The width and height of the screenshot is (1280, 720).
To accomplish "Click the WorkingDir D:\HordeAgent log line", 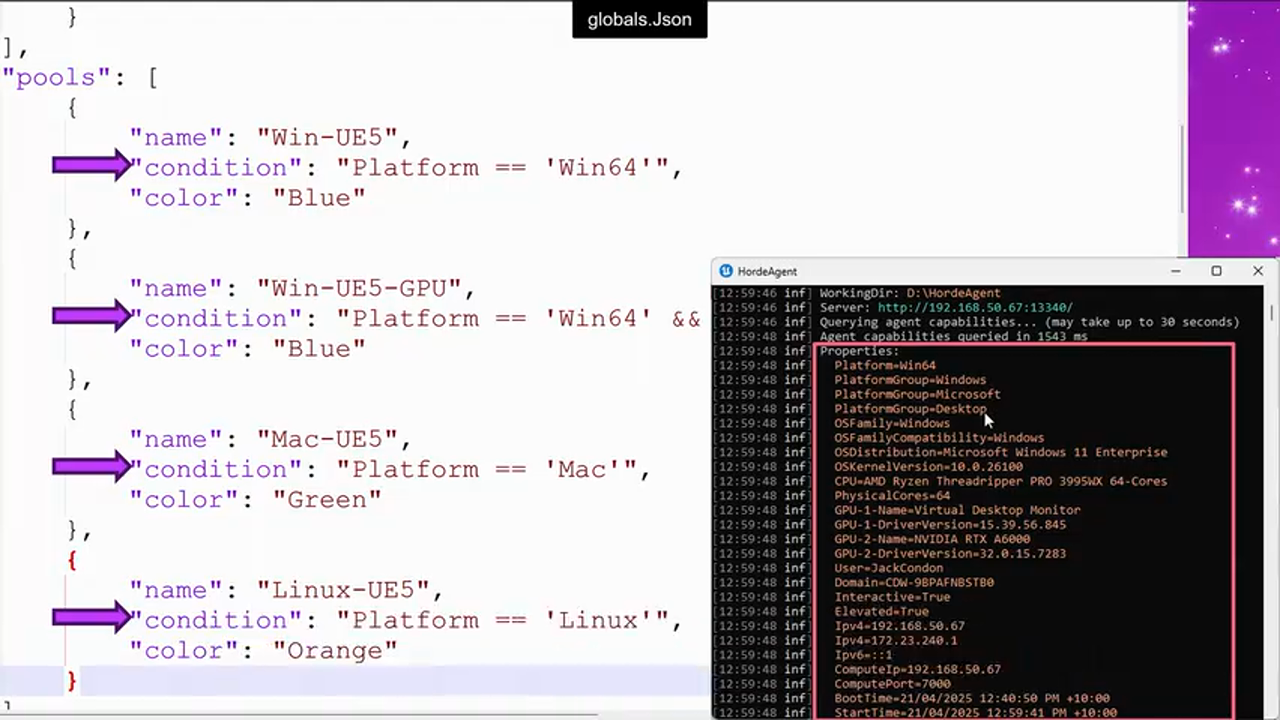I will tap(910, 293).
